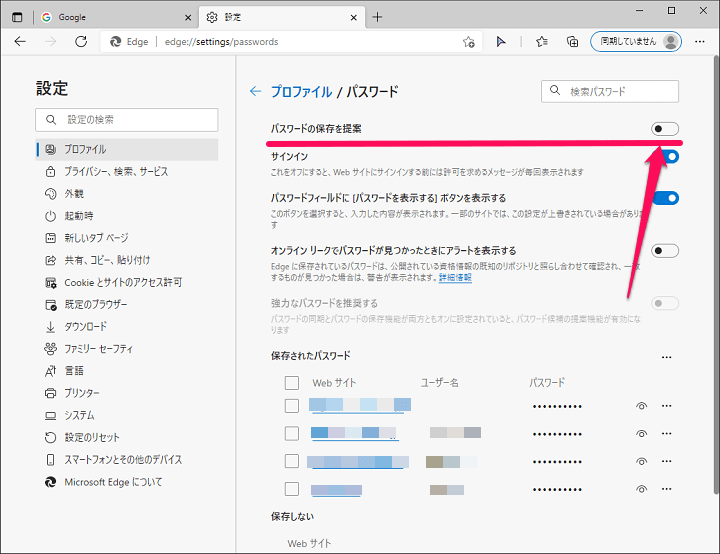Open a new tab with plus button
Screen dimensions: 720x554
pos(377,17)
